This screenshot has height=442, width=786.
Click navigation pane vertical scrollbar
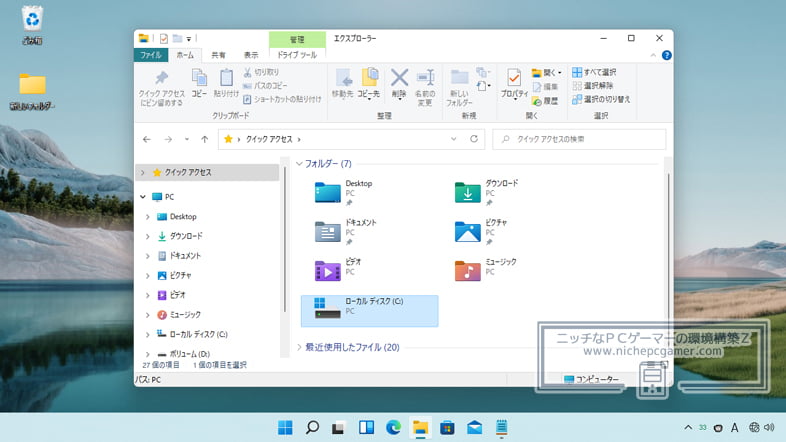click(x=285, y=240)
